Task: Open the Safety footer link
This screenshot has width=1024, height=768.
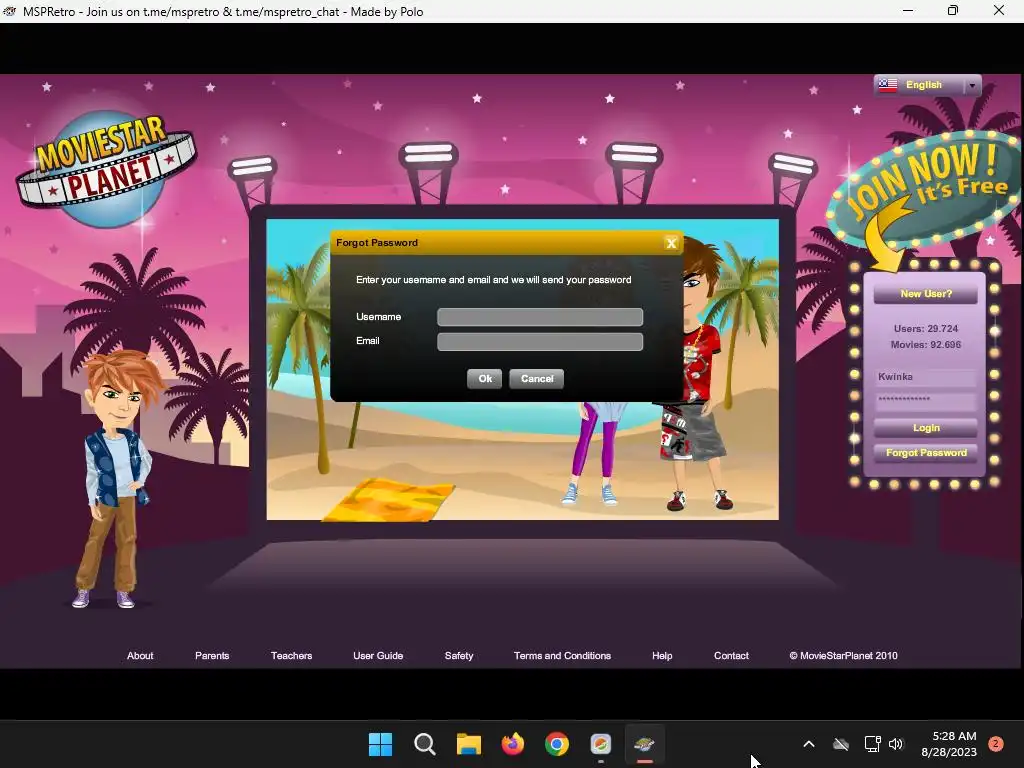Action: tap(458, 656)
